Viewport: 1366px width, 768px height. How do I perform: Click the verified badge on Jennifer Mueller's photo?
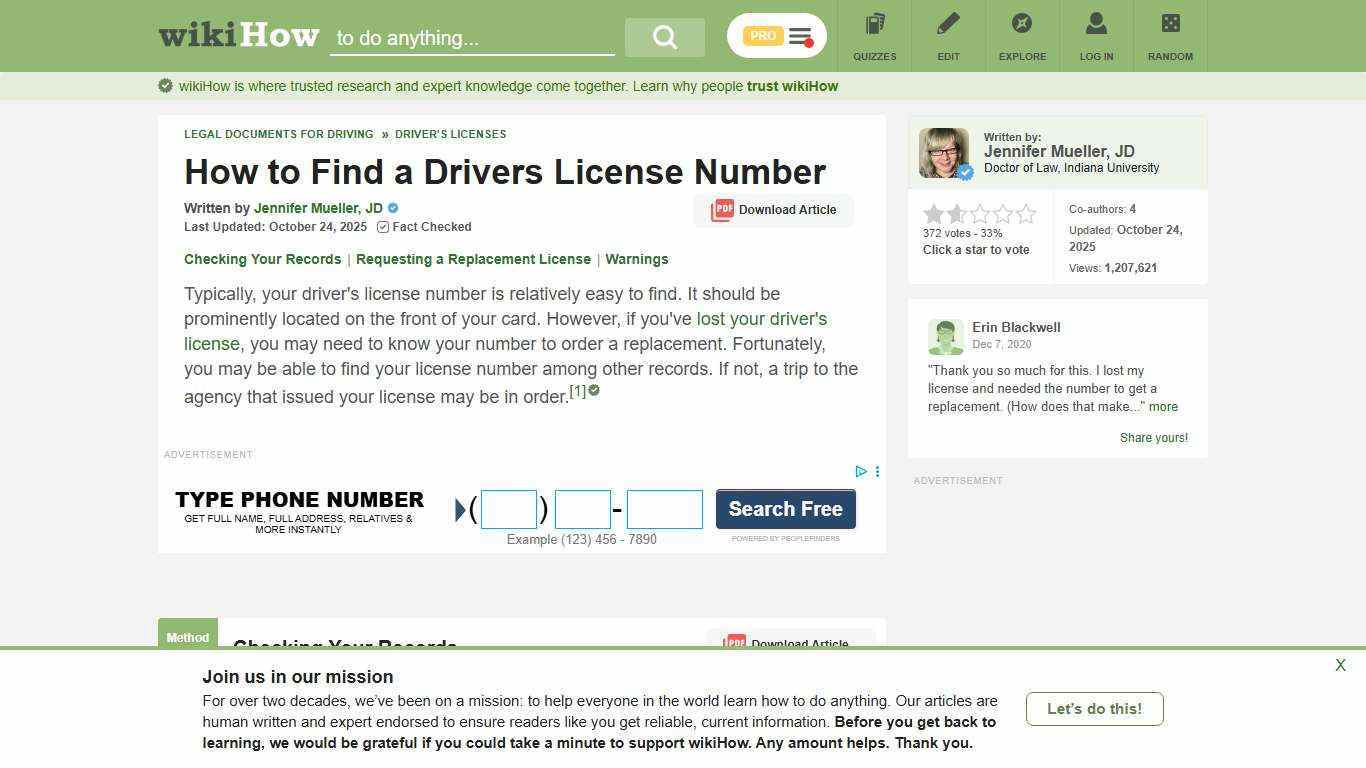tap(965, 171)
